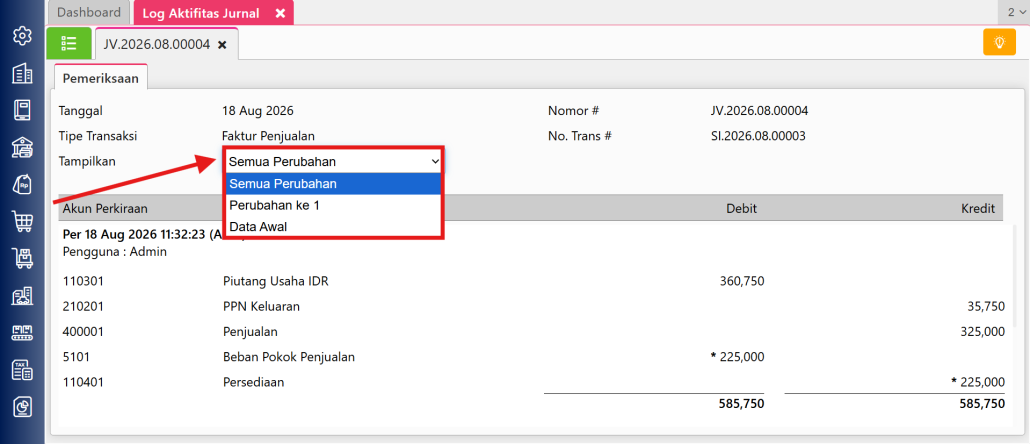Open the cash and bank icon
The height and width of the screenshot is (444, 1030).
23,147
